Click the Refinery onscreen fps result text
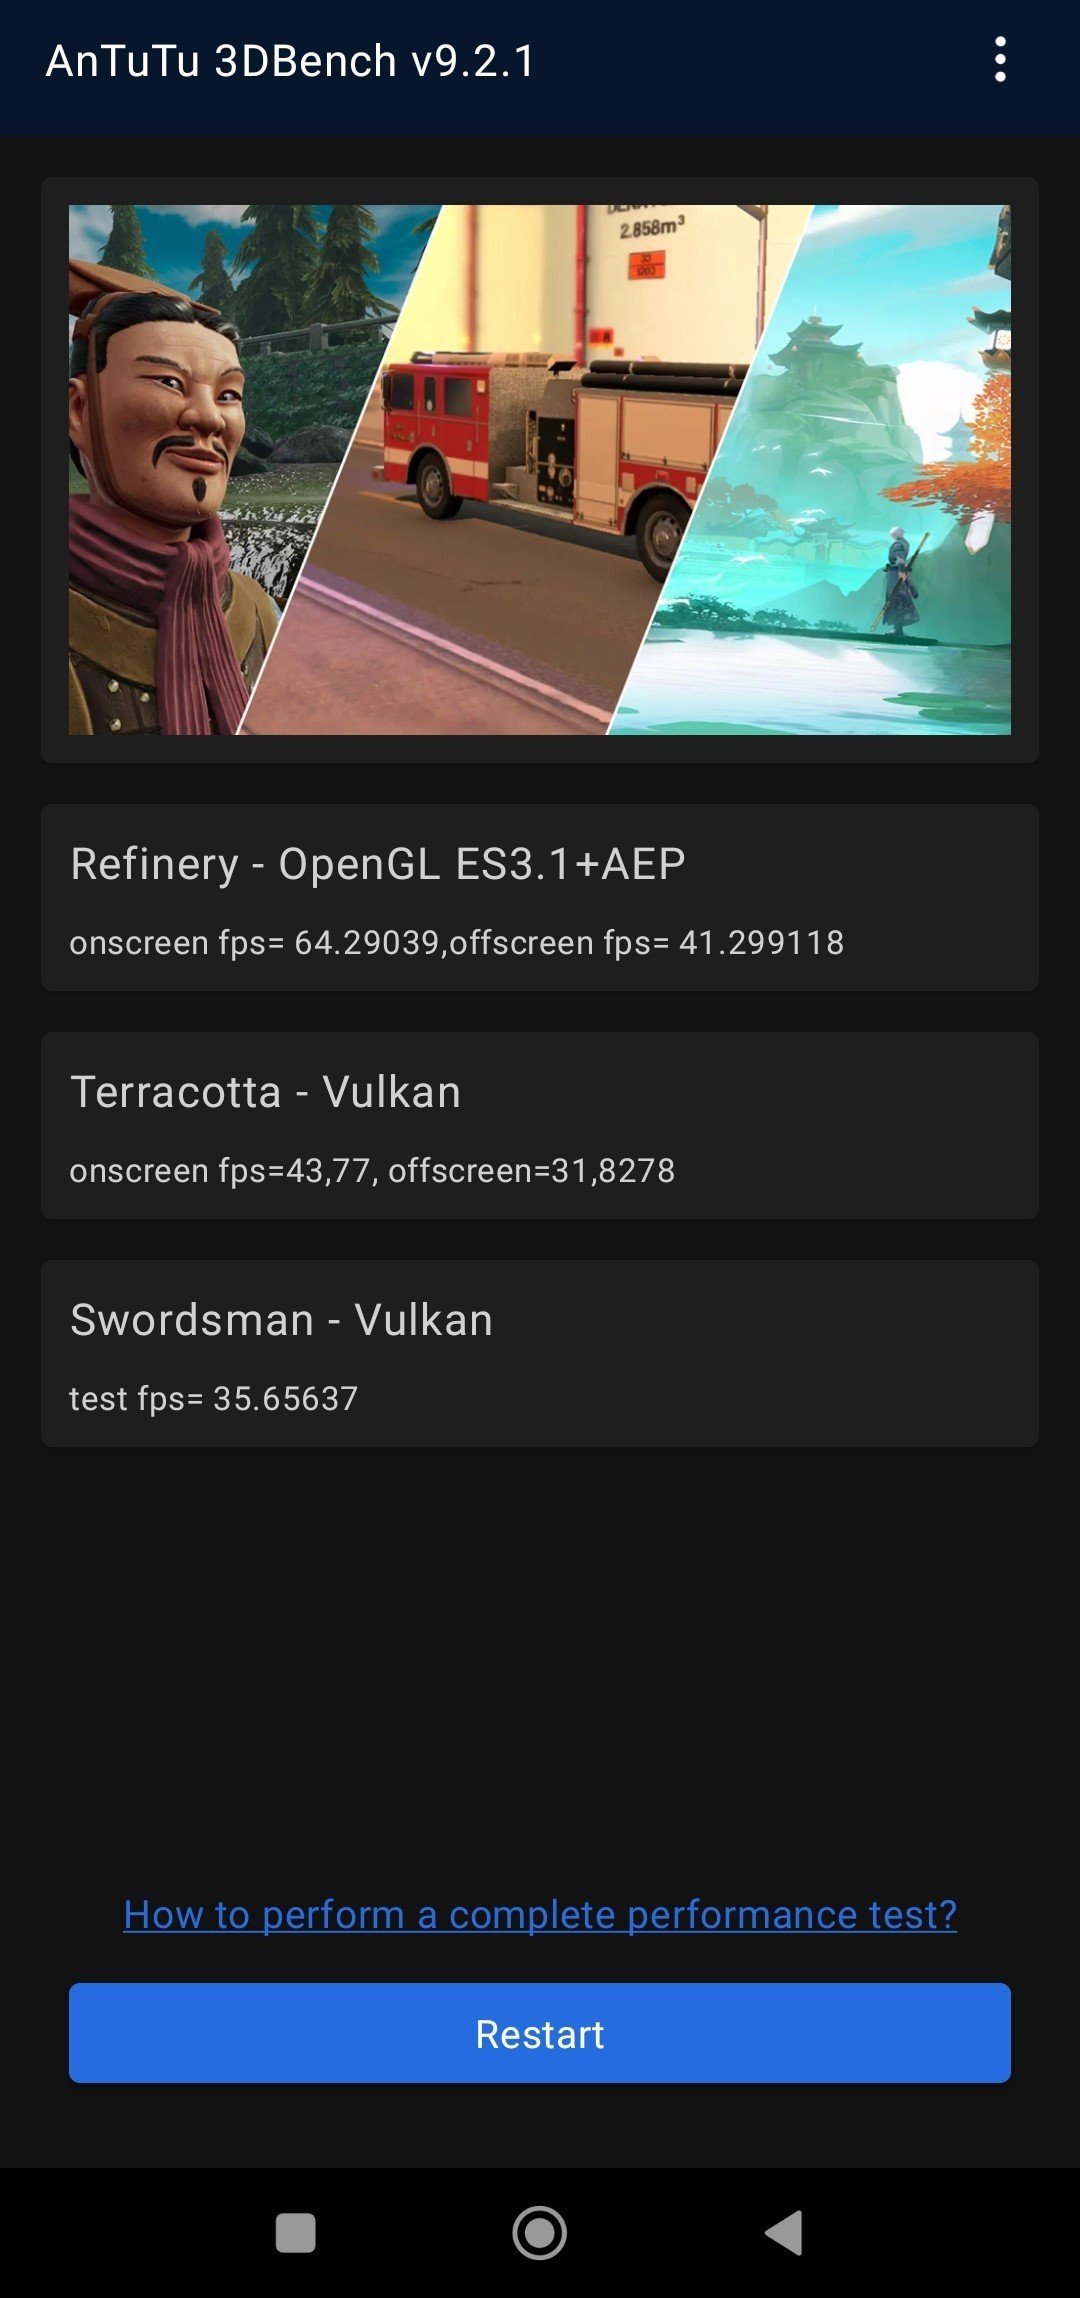The height and width of the screenshot is (2298, 1080). tap(456, 942)
